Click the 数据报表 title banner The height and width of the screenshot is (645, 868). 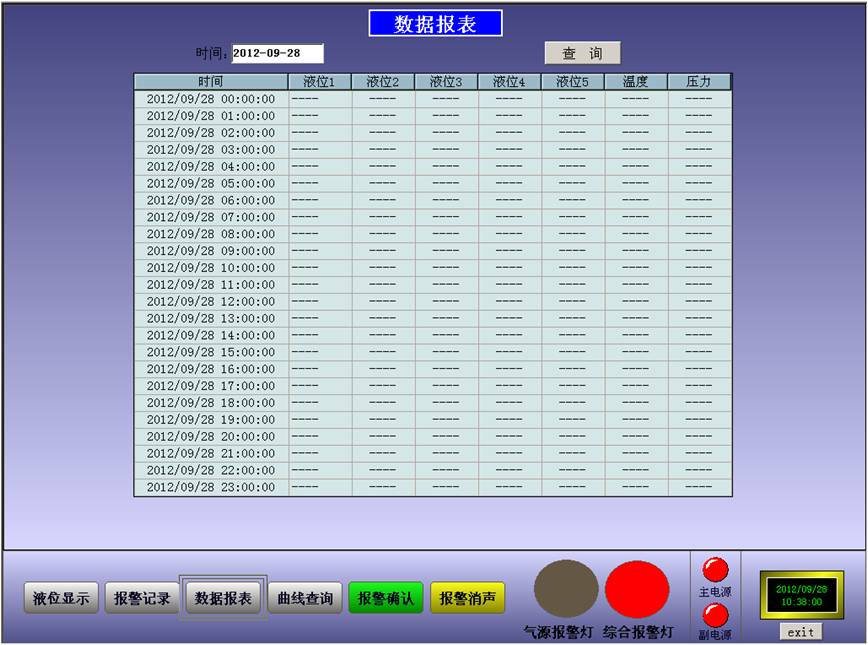(435, 24)
